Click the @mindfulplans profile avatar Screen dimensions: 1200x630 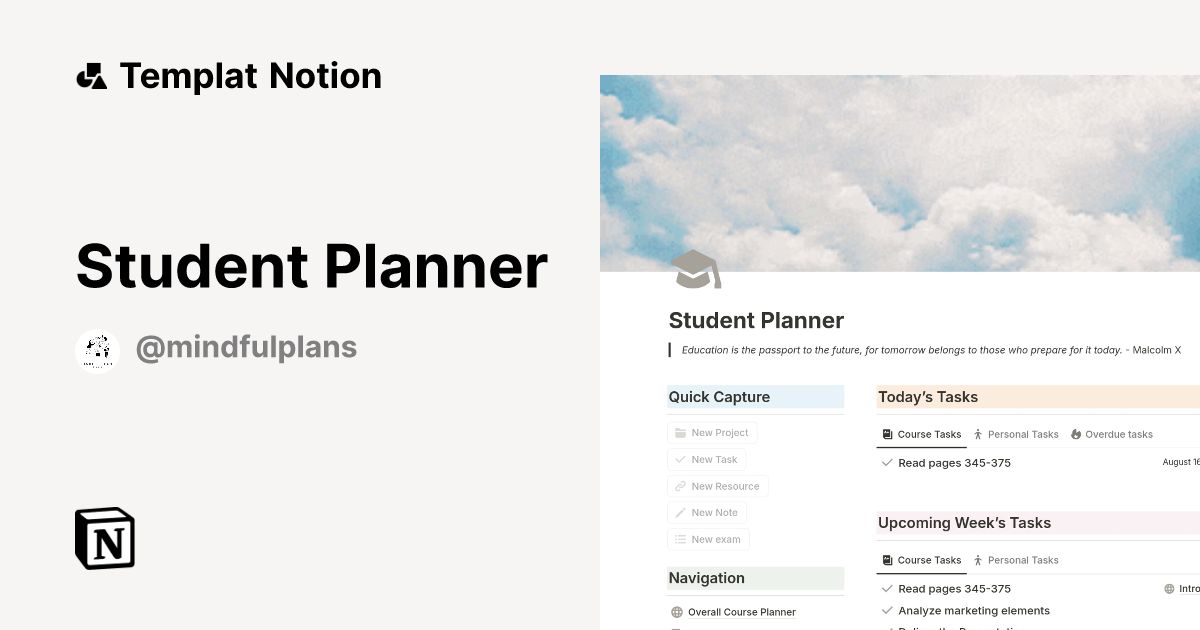[97, 349]
